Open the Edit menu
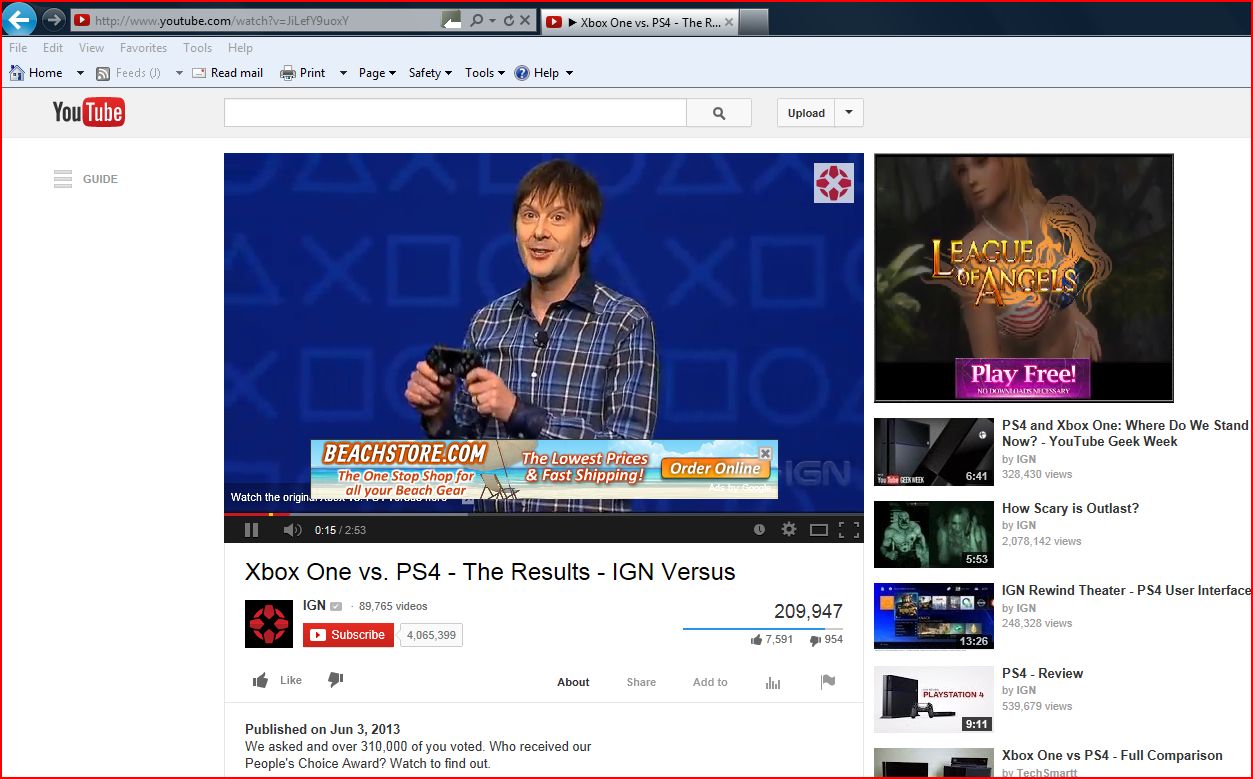The height and width of the screenshot is (779, 1253). 53,48
